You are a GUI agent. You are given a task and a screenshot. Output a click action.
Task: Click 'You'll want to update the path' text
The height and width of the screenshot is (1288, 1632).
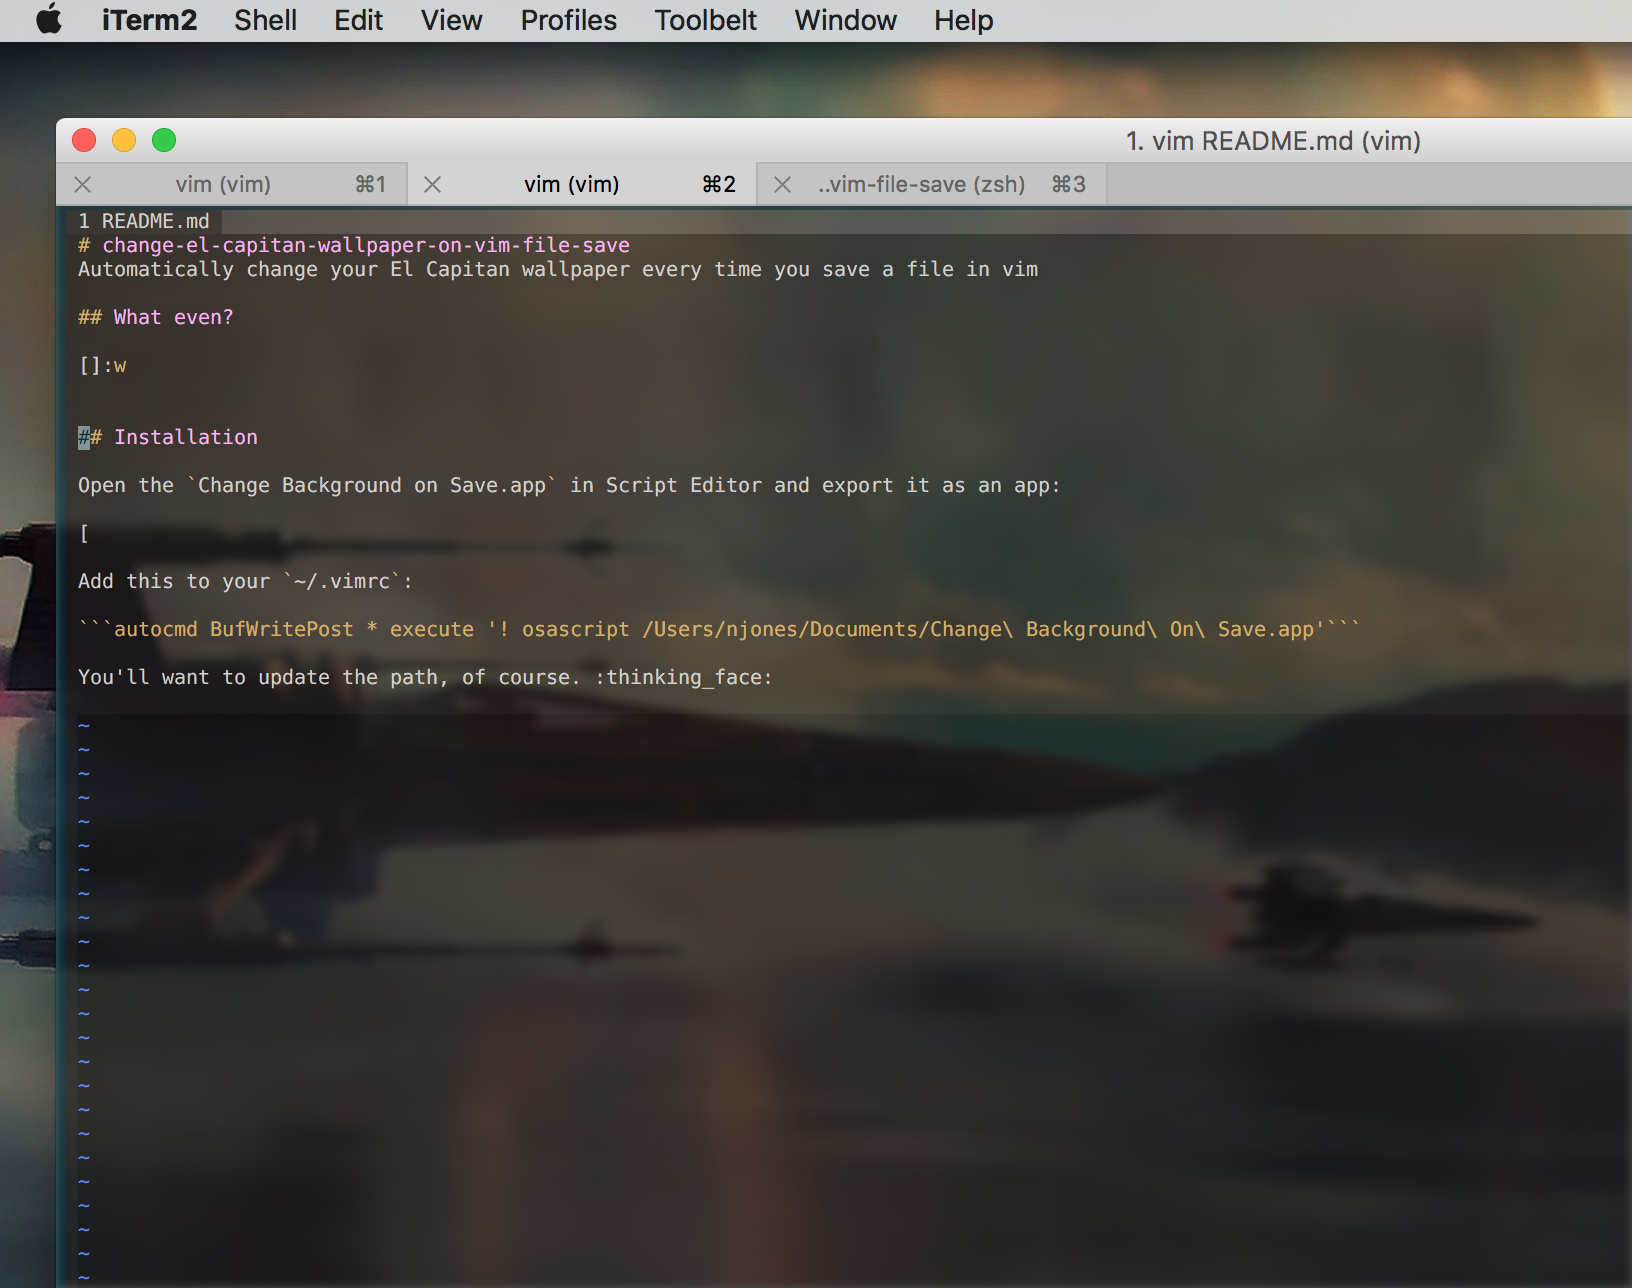pyautogui.click(x=264, y=677)
